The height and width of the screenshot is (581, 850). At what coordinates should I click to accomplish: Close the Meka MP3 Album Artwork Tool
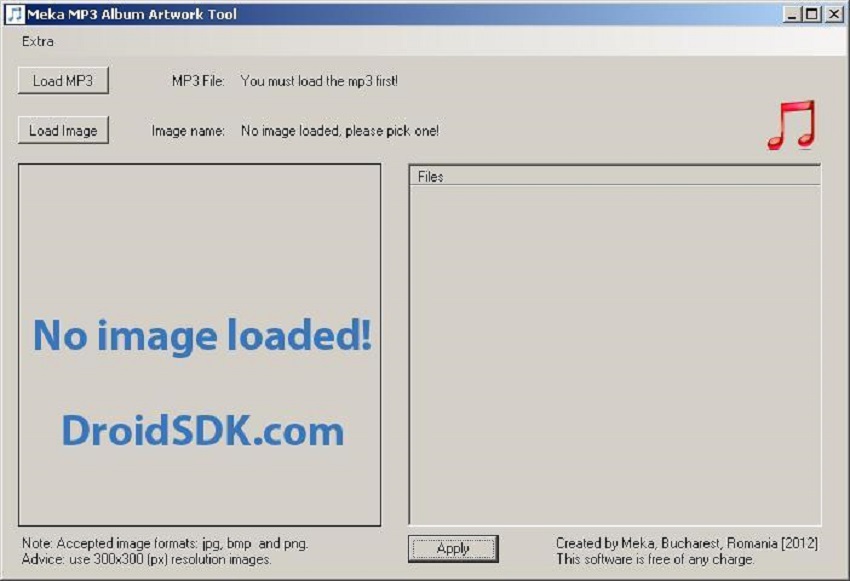834,14
